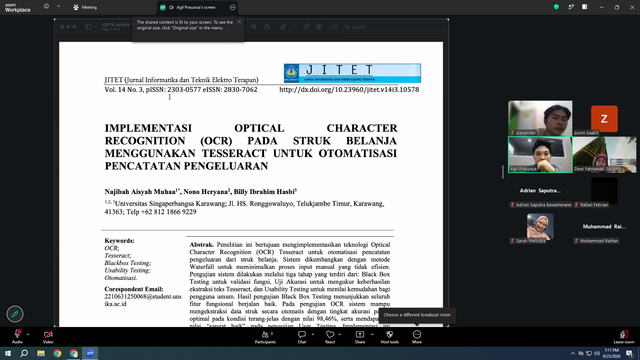
Task: Open File Explorer from taskbar
Action: tap(41, 353)
